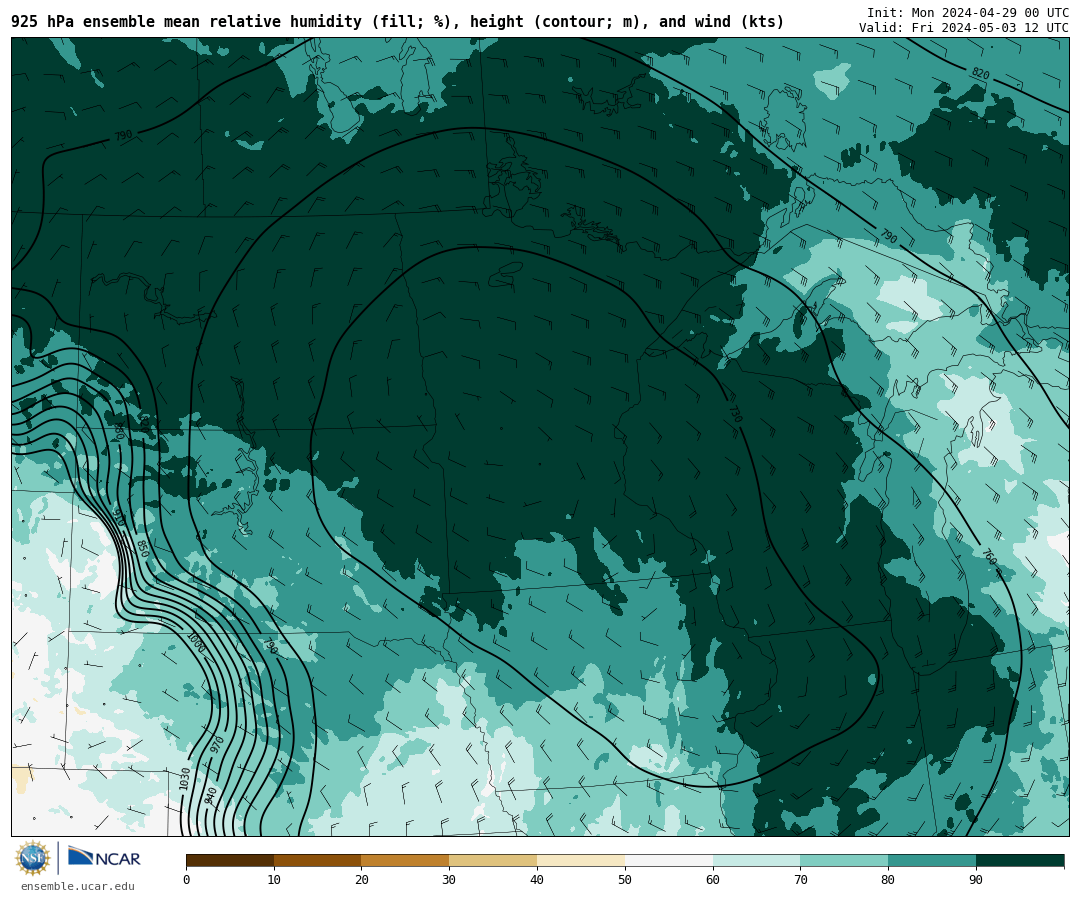Click the colorbar tick label 20
The height and width of the screenshot is (899, 1080).
362,880
